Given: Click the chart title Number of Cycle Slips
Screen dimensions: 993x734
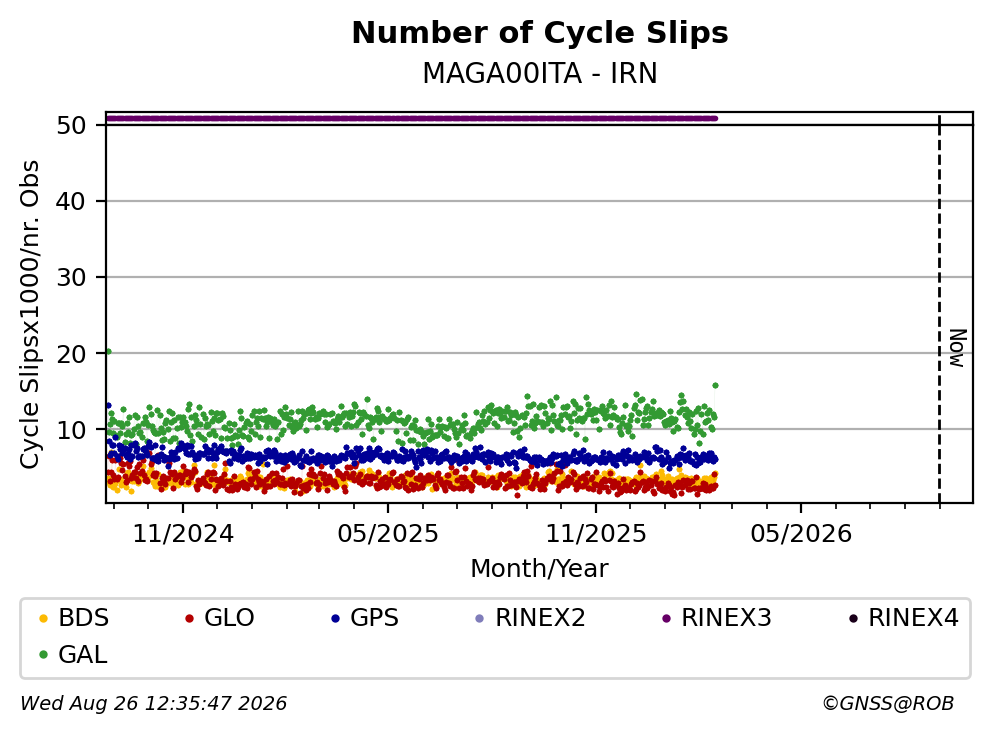Looking at the screenshot, I should point(540,33).
